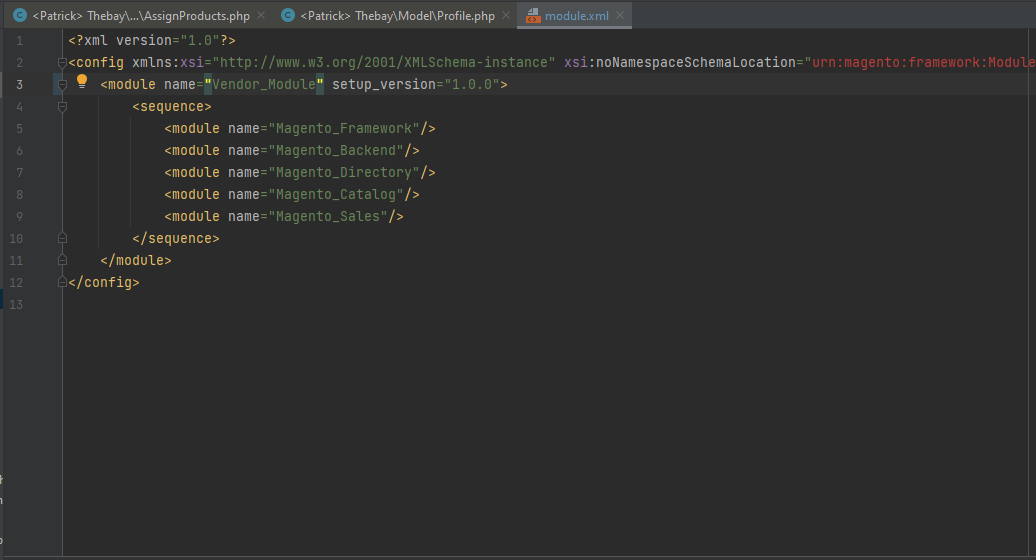Click the class icon on Profile.php tab

click(x=288, y=15)
